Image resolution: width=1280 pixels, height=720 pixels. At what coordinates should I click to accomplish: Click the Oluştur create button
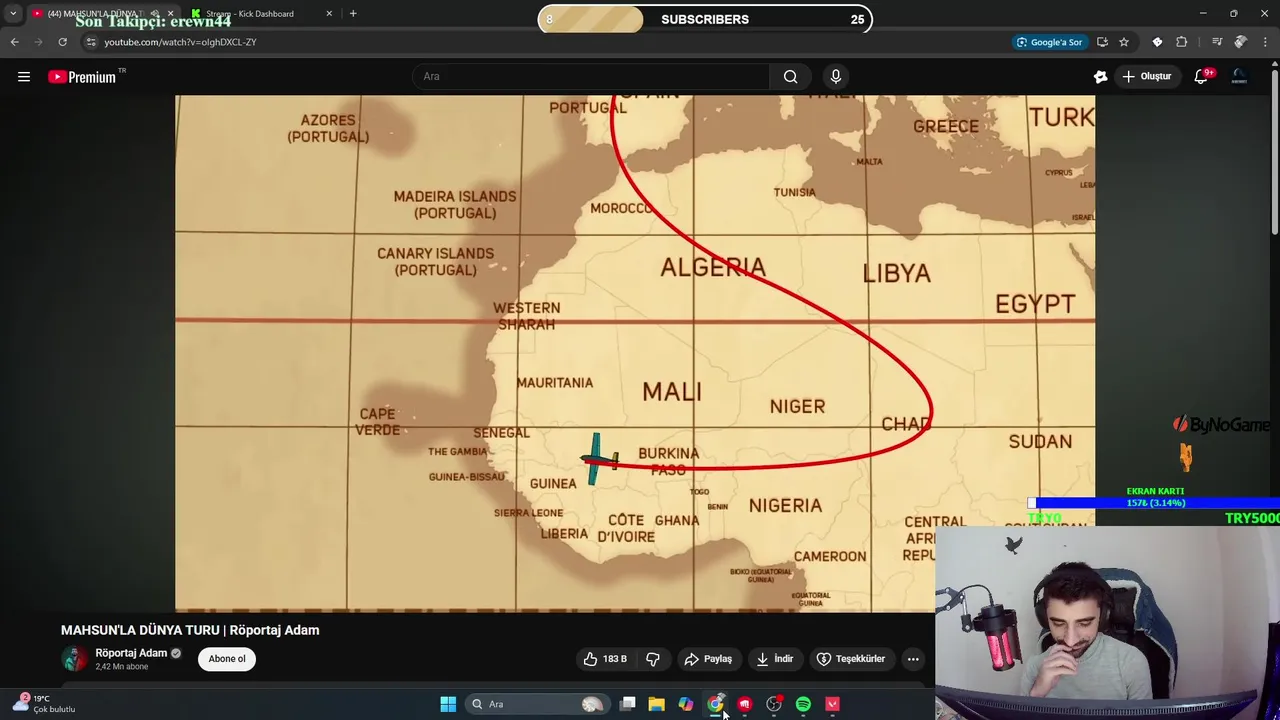pos(1147,77)
